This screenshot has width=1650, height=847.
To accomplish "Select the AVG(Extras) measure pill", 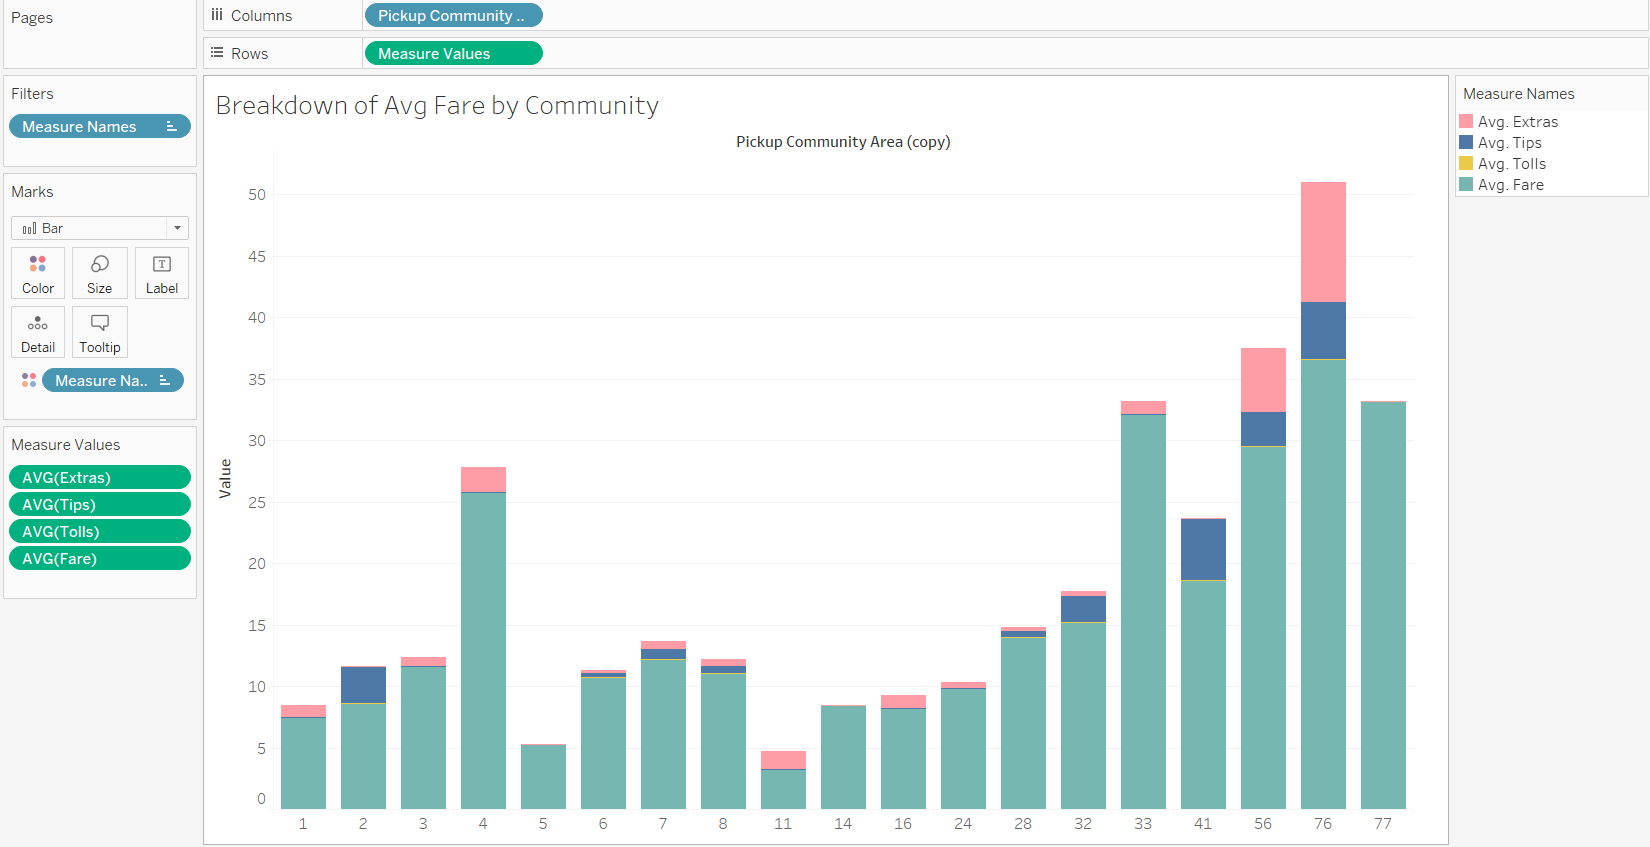I will [99, 477].
